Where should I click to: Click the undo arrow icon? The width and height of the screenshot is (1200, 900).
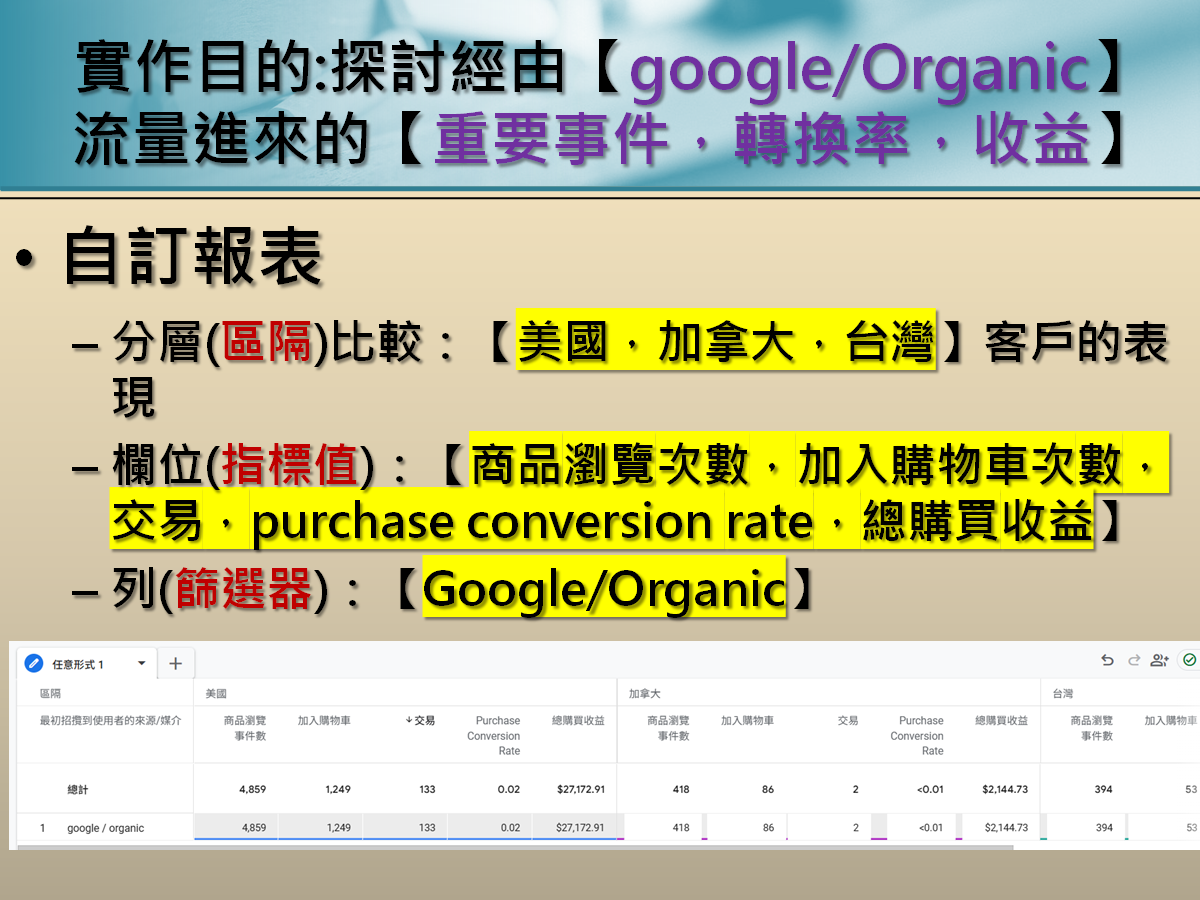click(x=1107, y=660)
